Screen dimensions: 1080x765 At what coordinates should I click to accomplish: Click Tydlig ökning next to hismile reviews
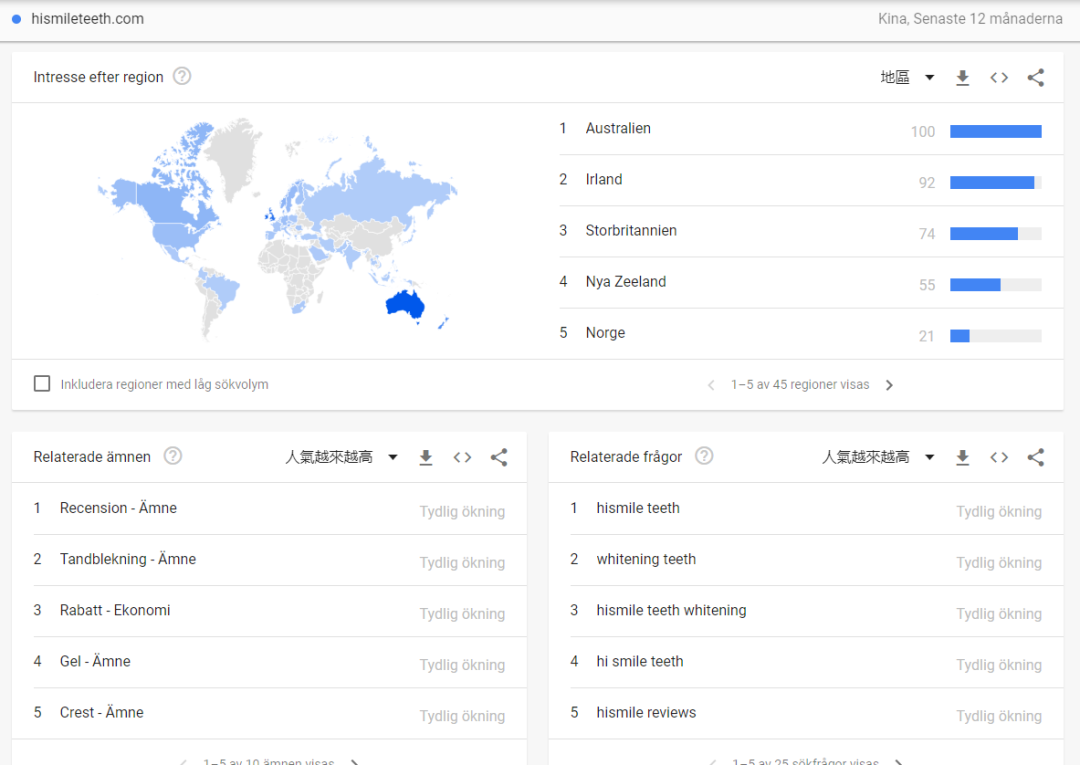pyautogui.click(x=999, y=716)
